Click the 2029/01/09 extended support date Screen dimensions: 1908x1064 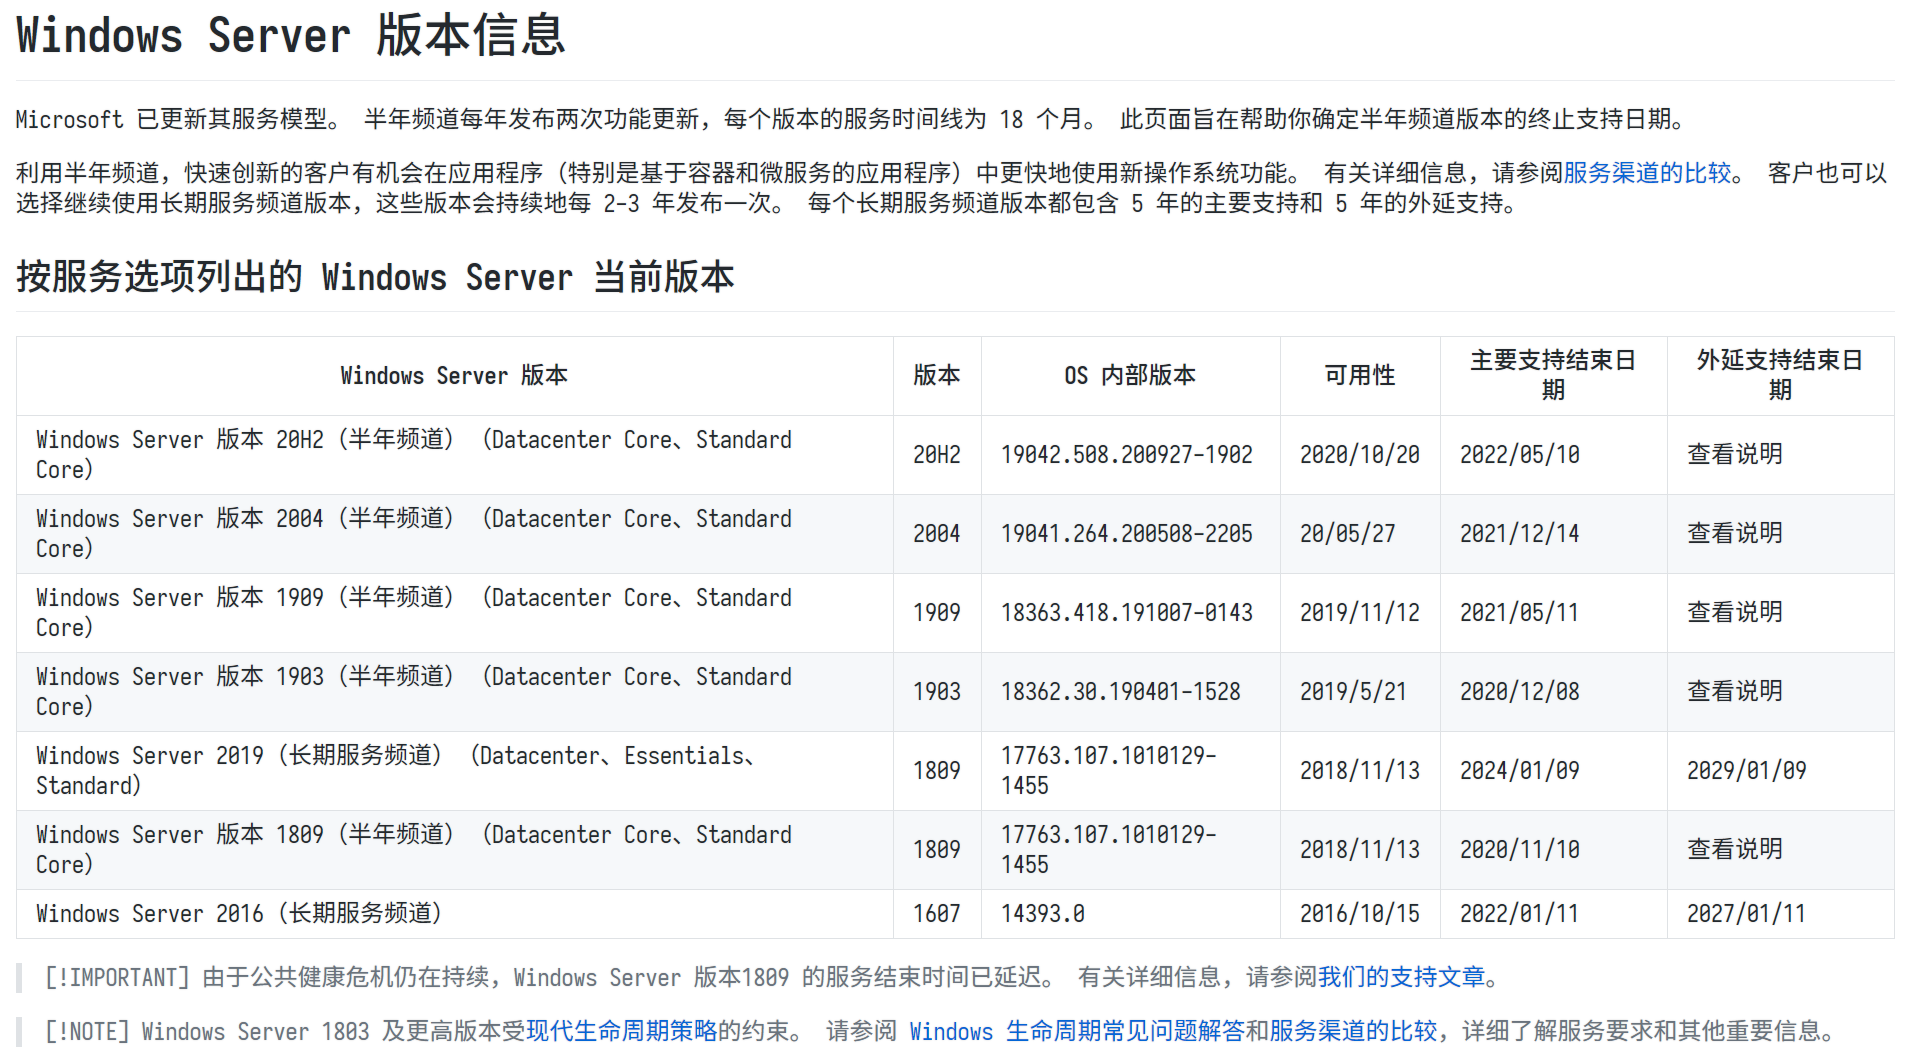coord(1747,771)
